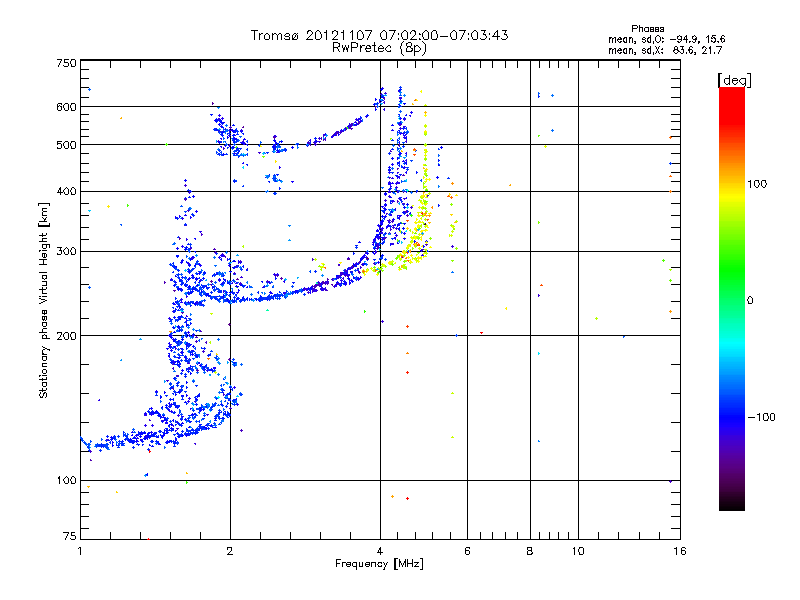Viewport: 800px width, 600px height.
Task: Click the x-axis tick label '6'
Action: click(x=467, y=551)
